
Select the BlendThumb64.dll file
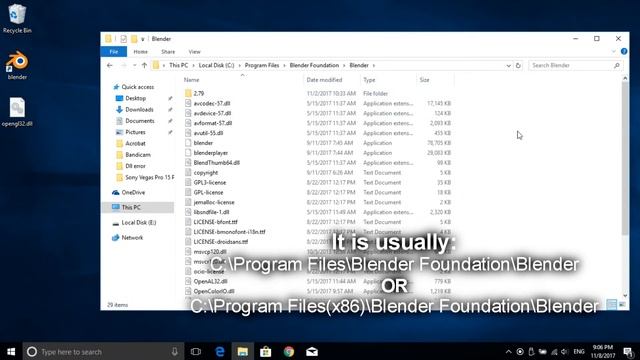[x=216, y=162]
